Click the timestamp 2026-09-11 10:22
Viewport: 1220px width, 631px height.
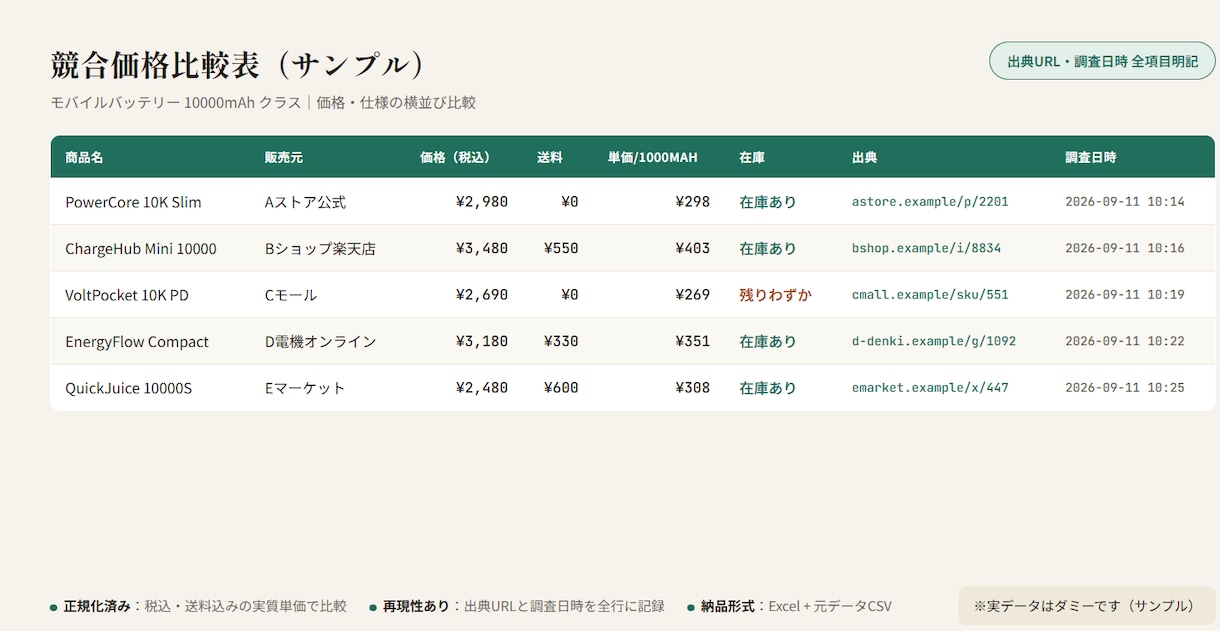[x=1125, y=342]
